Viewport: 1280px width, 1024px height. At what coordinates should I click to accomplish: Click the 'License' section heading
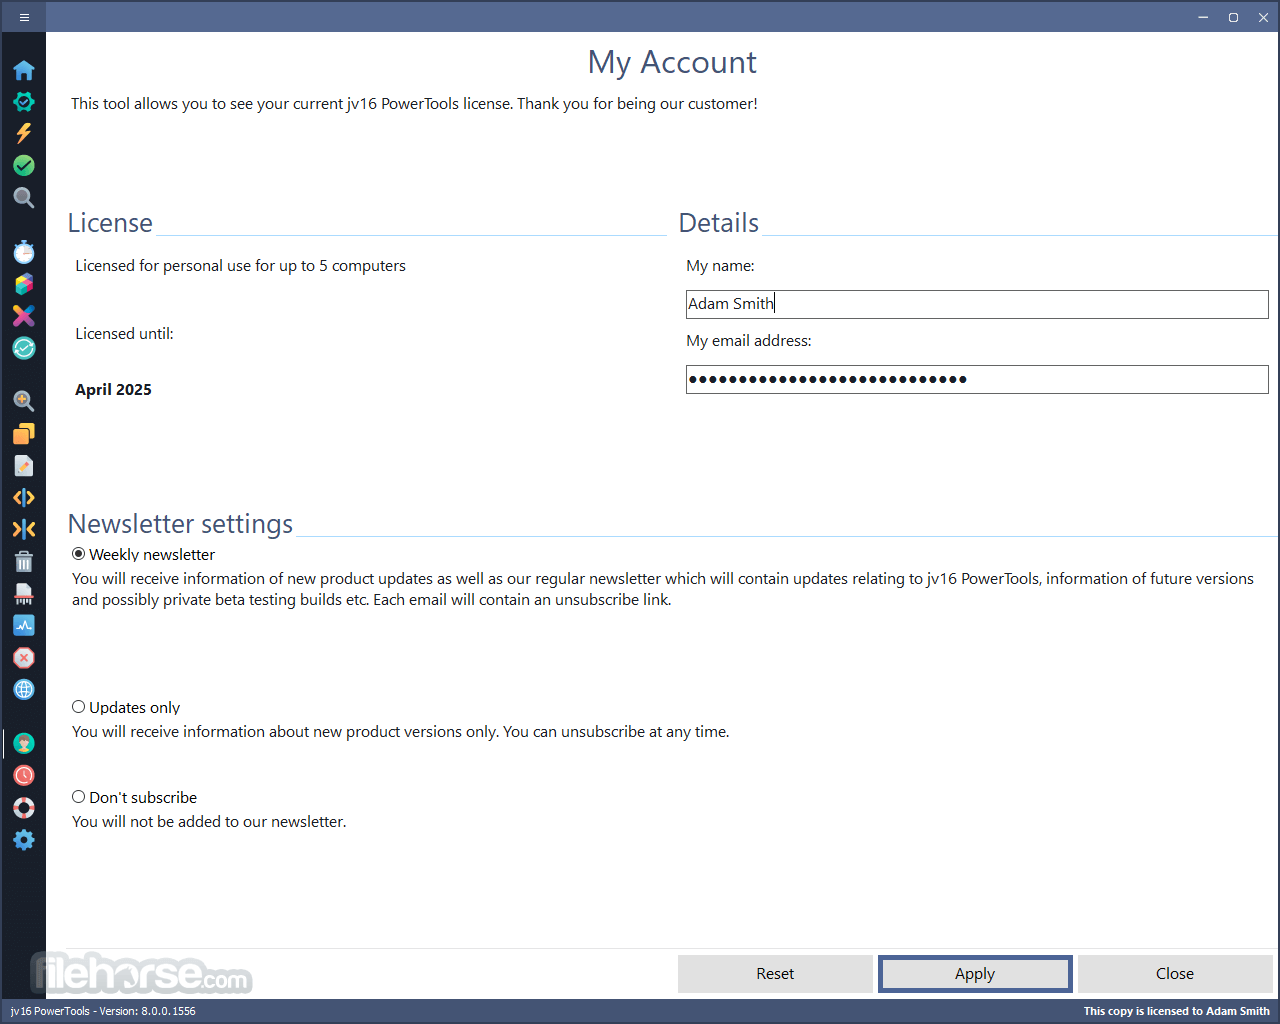tap(110, 223)
